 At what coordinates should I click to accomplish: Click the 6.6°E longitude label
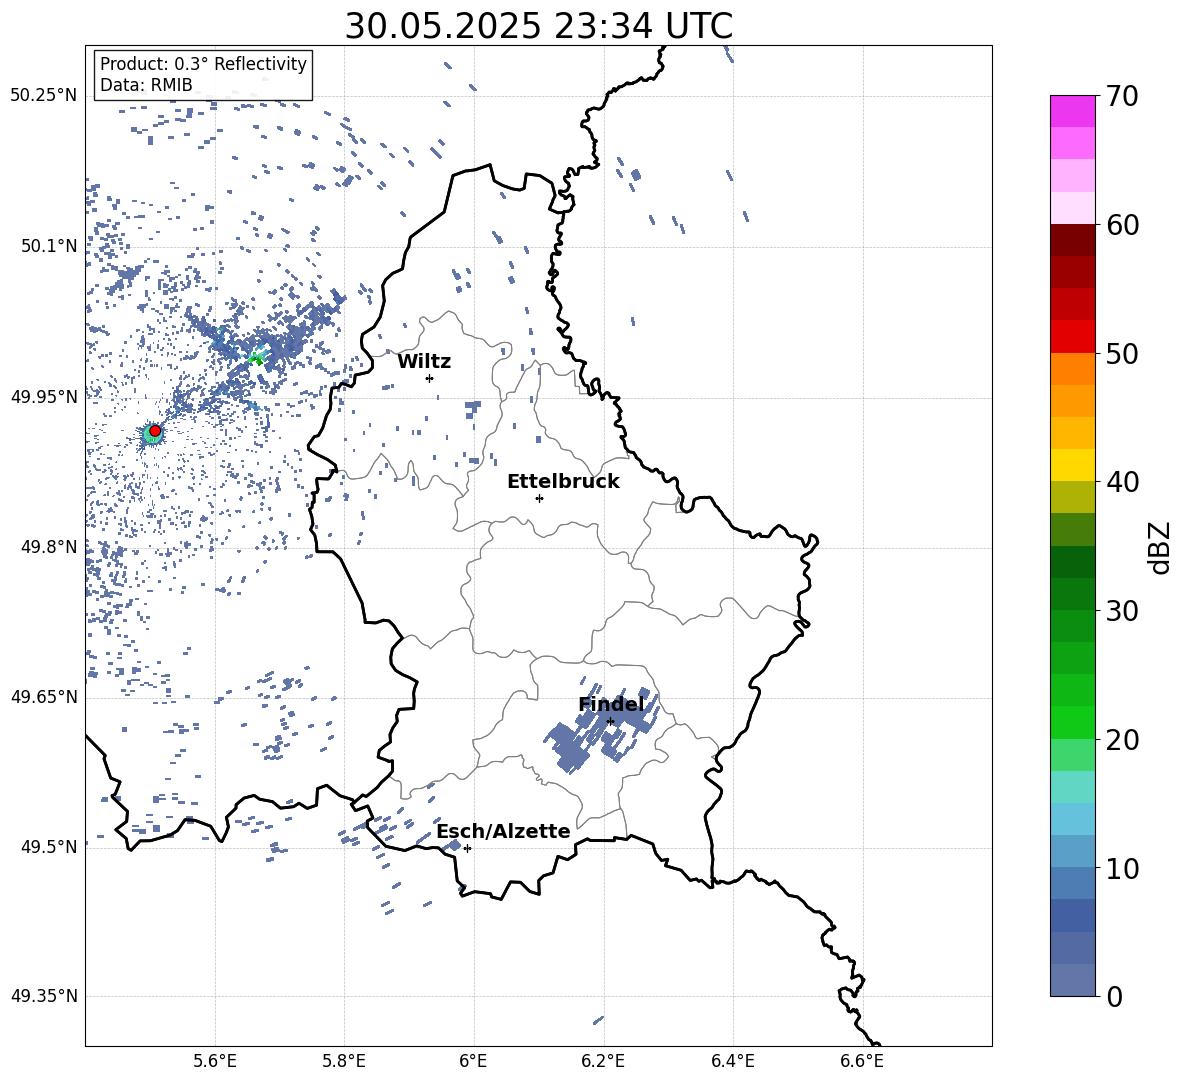click(x=862, y=1061)
